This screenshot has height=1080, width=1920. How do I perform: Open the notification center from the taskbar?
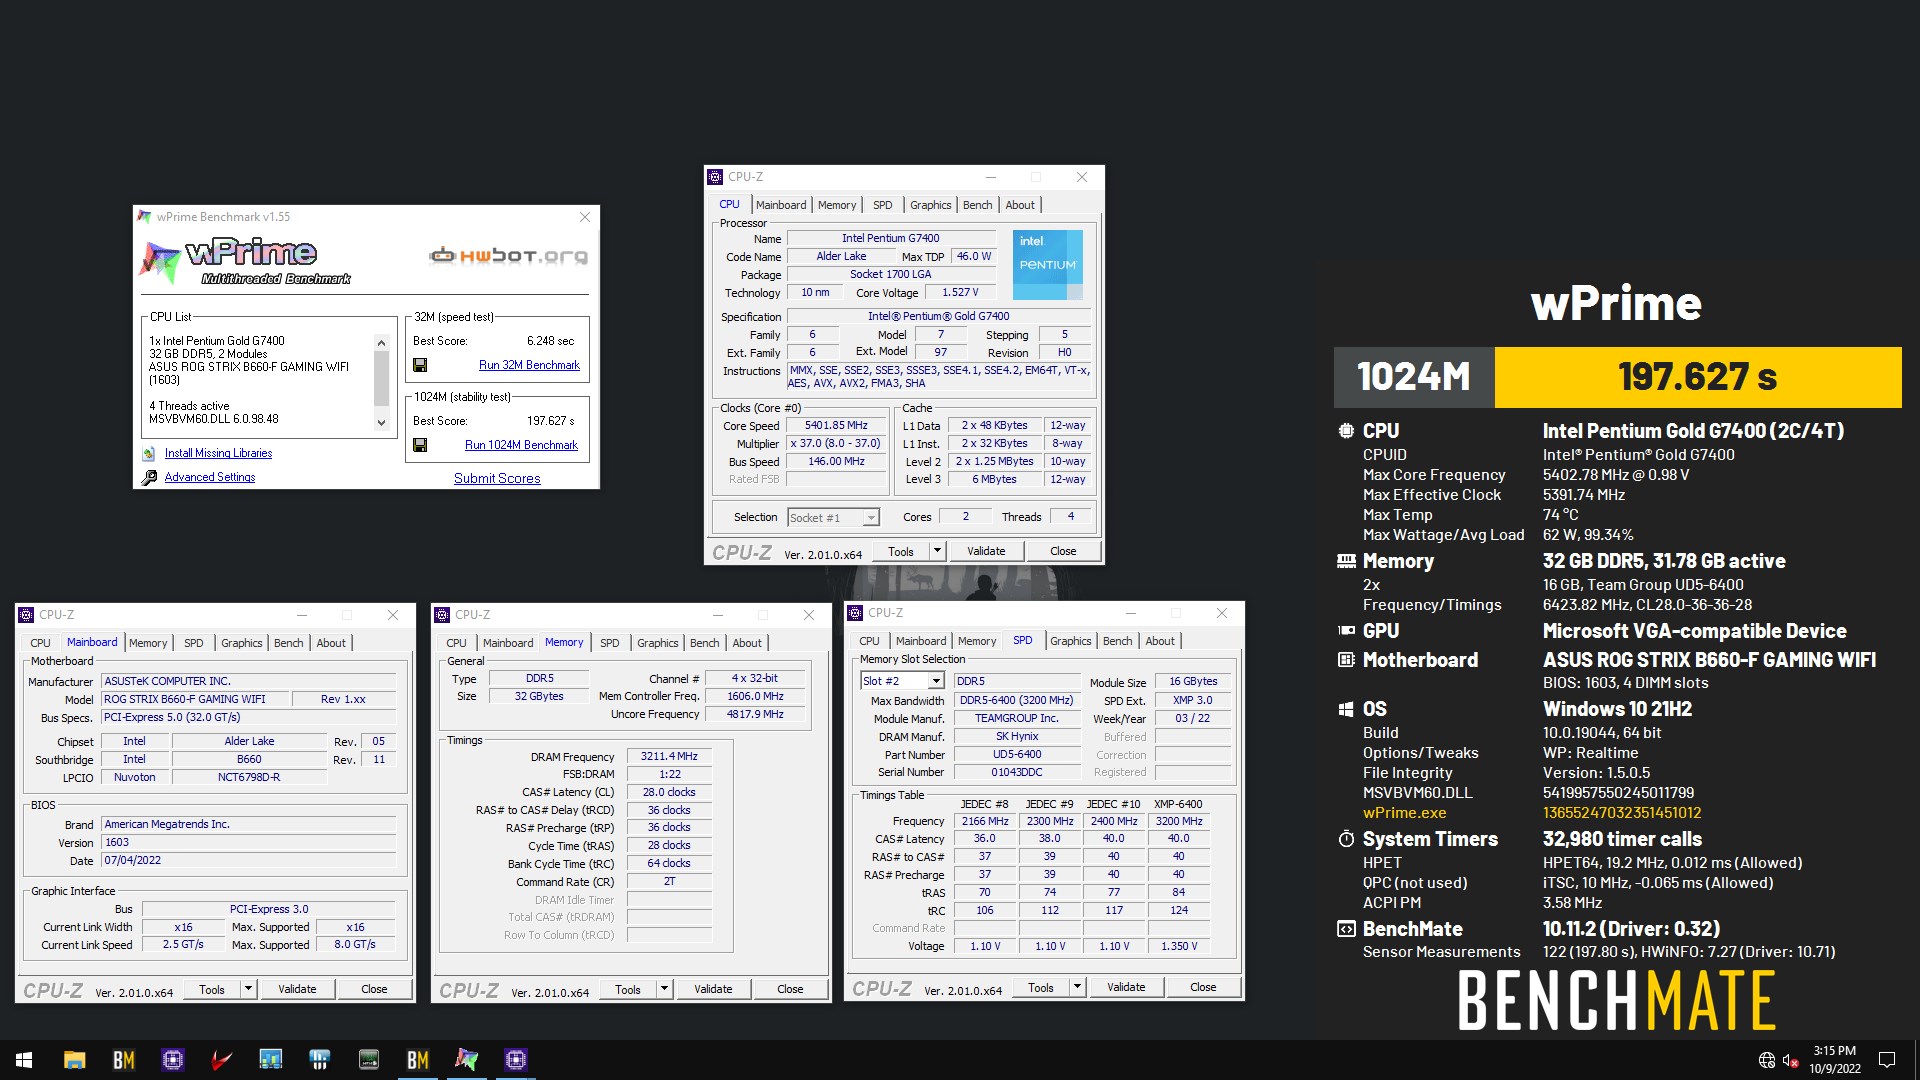[x=1887, y=1060]
